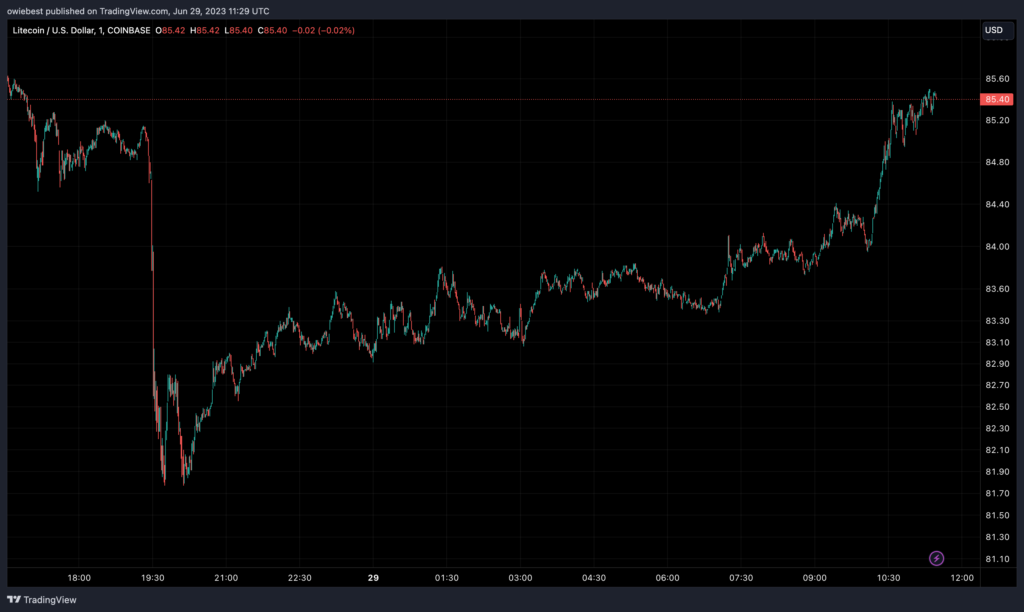This screenshot has width=1024, height=612.
Task: Click the TradingView logo icon
Action: click(x=14, y=599)
